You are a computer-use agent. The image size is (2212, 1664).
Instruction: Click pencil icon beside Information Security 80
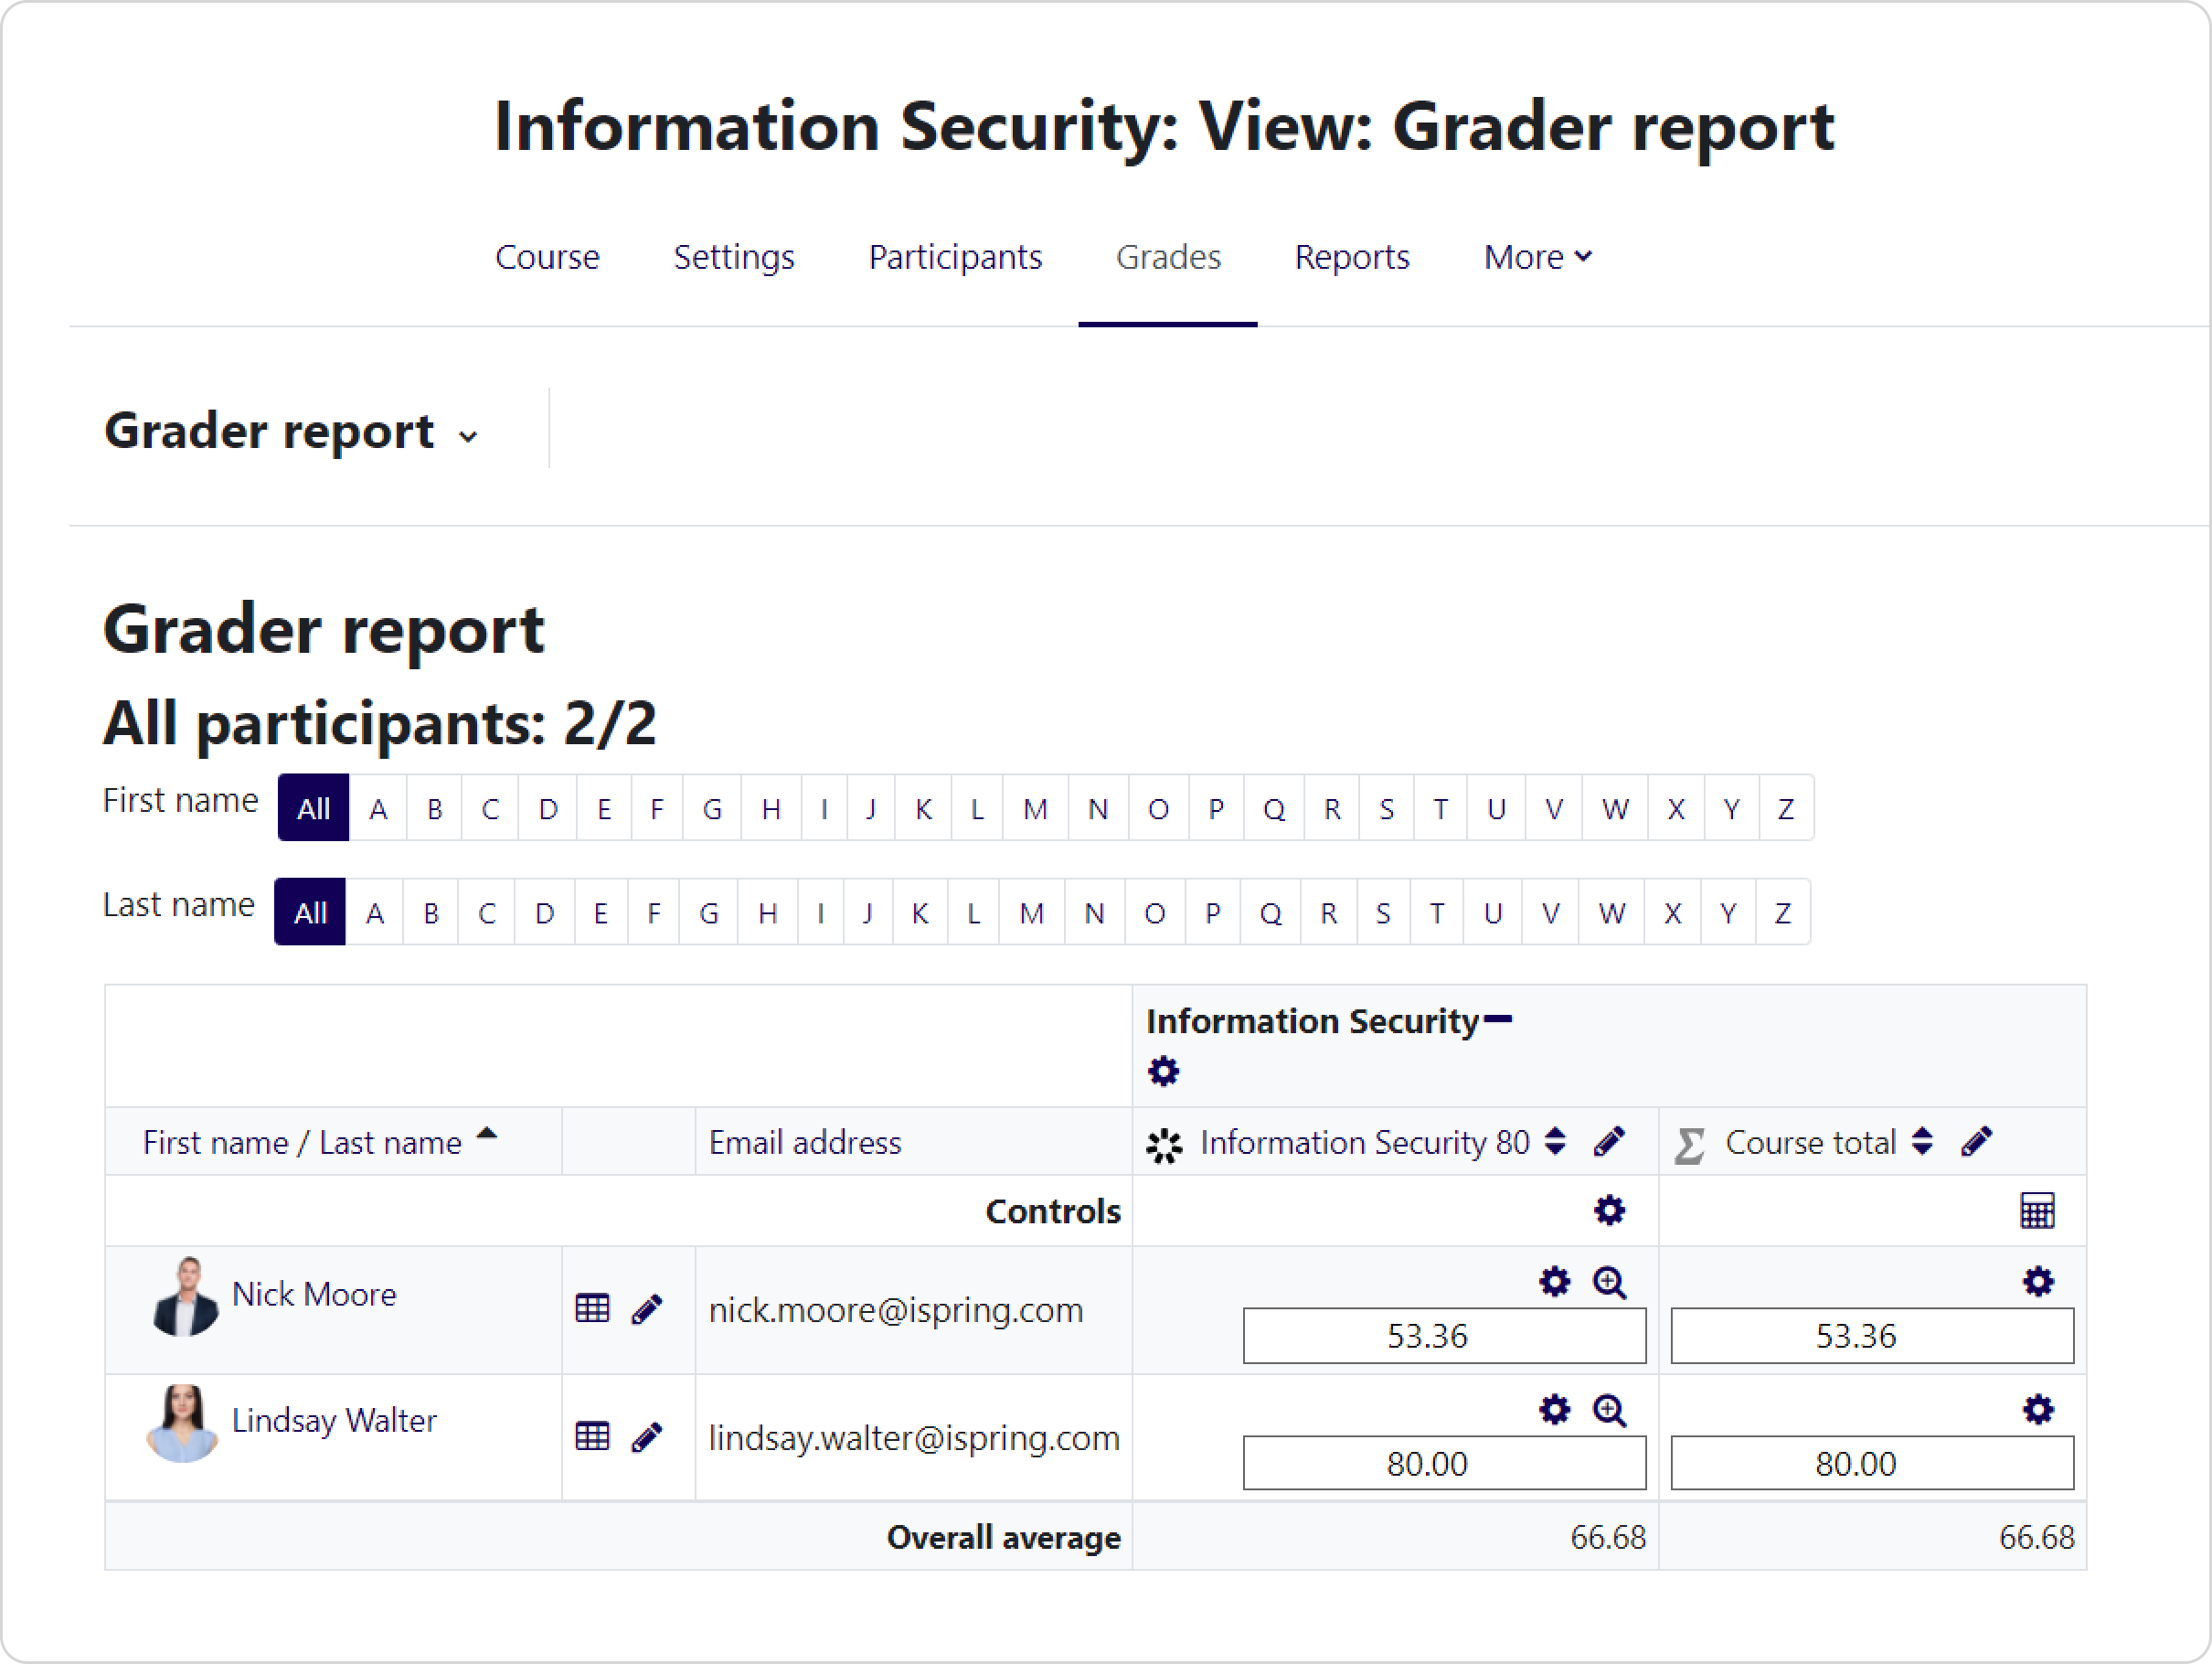pyautogui.click(x=1608, y=1141)
